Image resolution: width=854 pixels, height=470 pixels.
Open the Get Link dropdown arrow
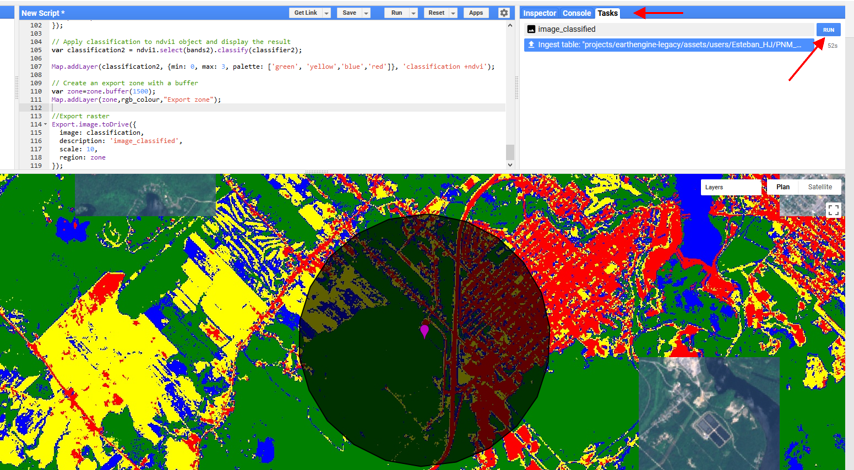tap(326, 13)
